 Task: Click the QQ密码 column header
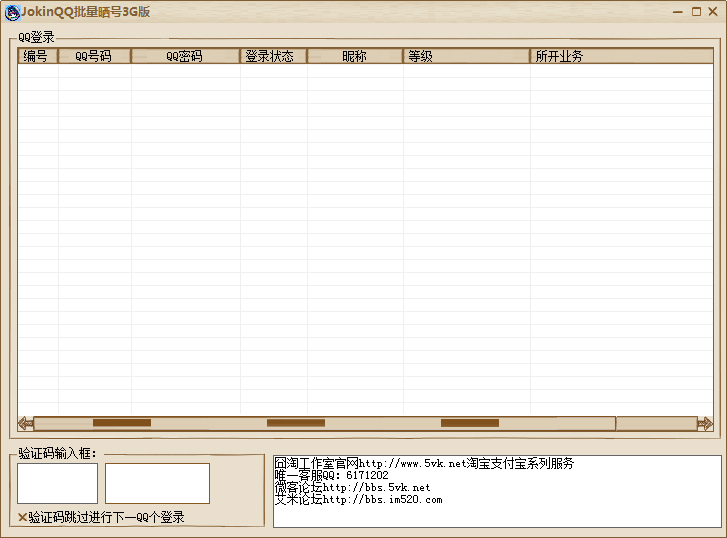tap(185, 56)
